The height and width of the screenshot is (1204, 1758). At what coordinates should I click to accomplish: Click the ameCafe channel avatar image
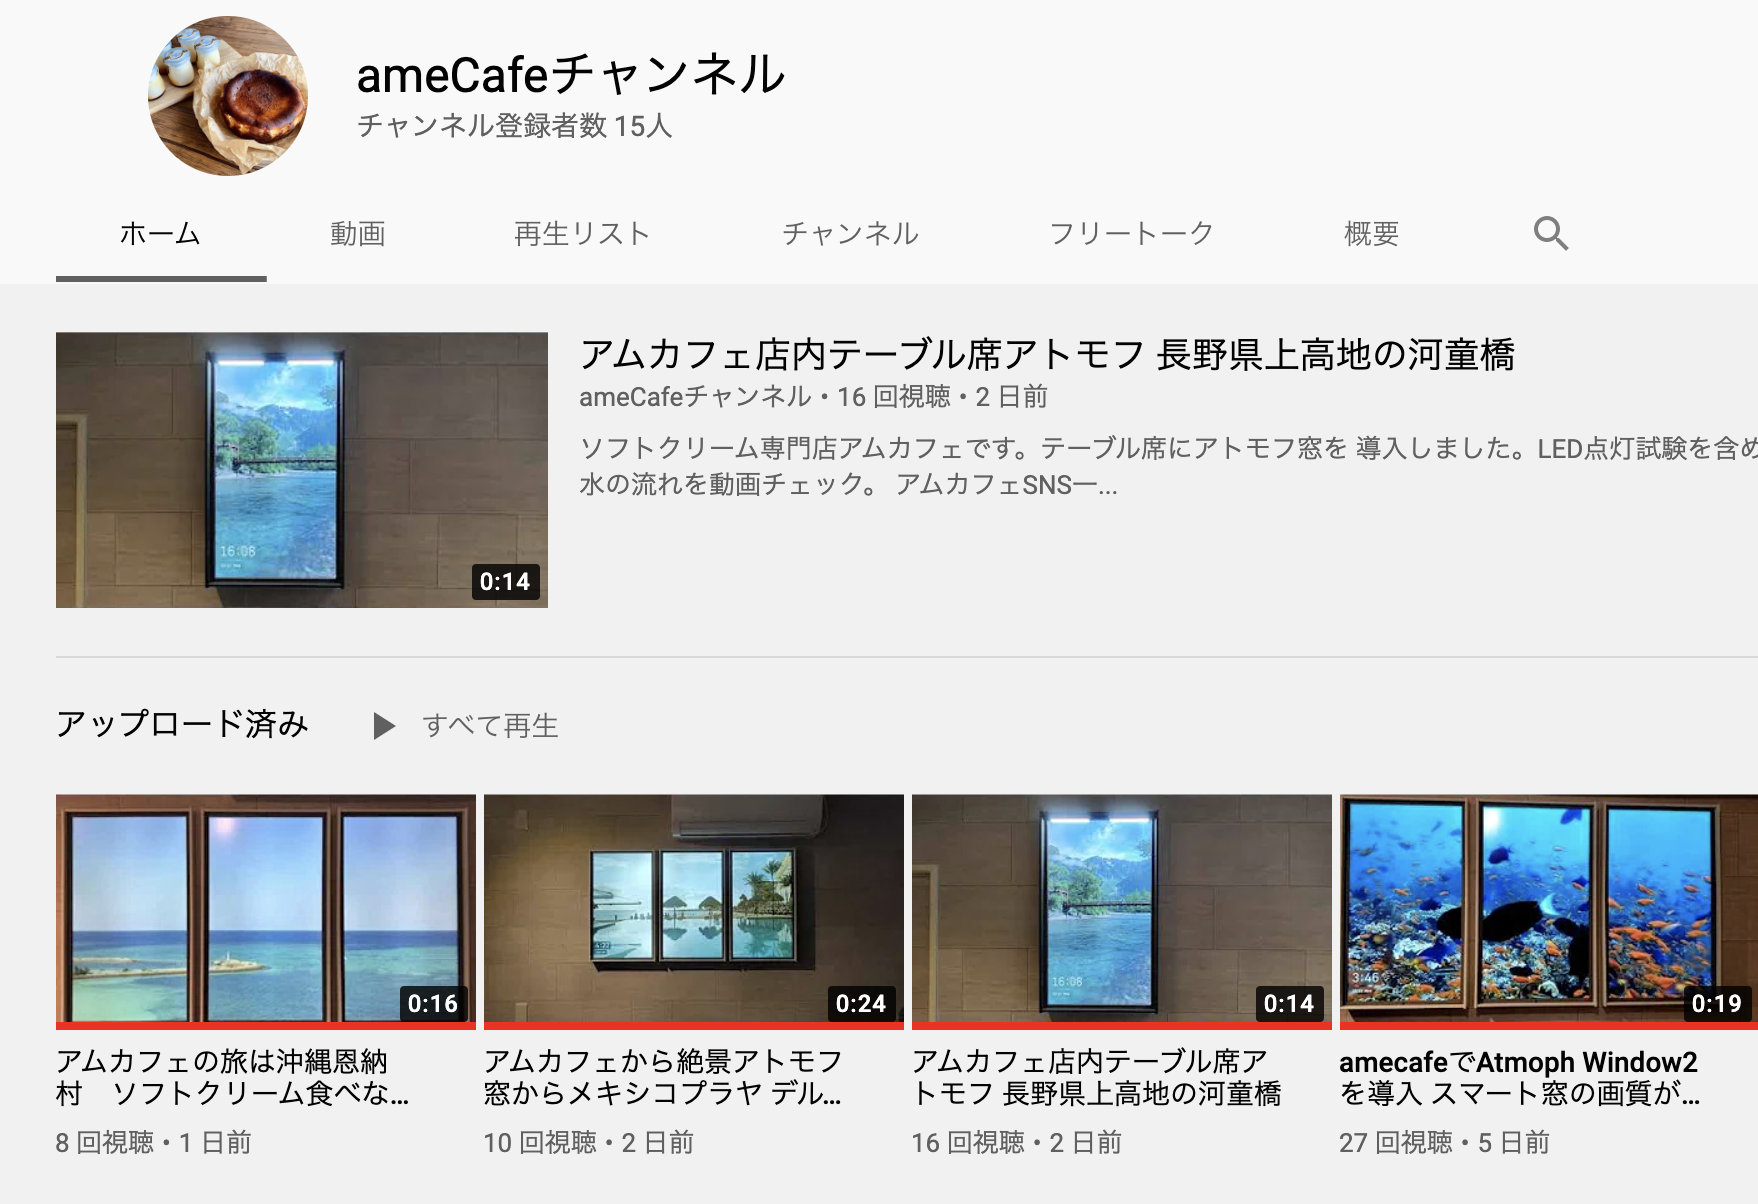[228, 96]
